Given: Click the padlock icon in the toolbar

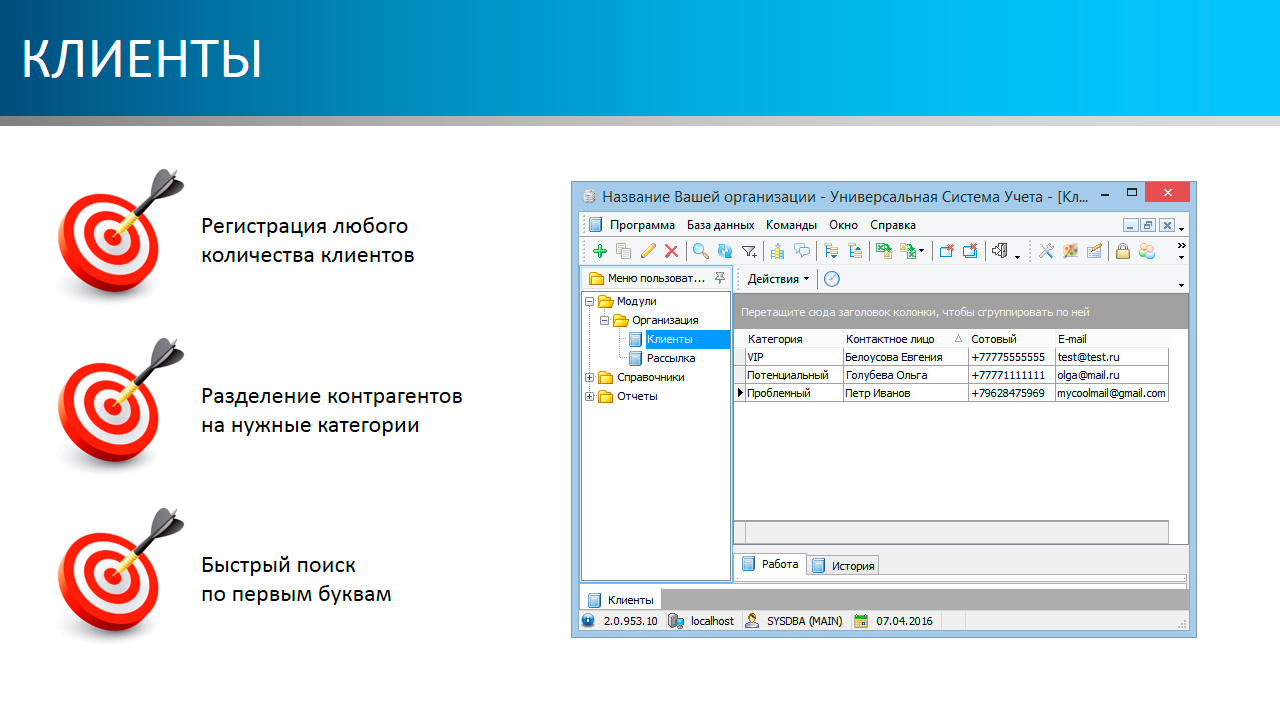Looking at the screenshot, I should (1123, 251).
